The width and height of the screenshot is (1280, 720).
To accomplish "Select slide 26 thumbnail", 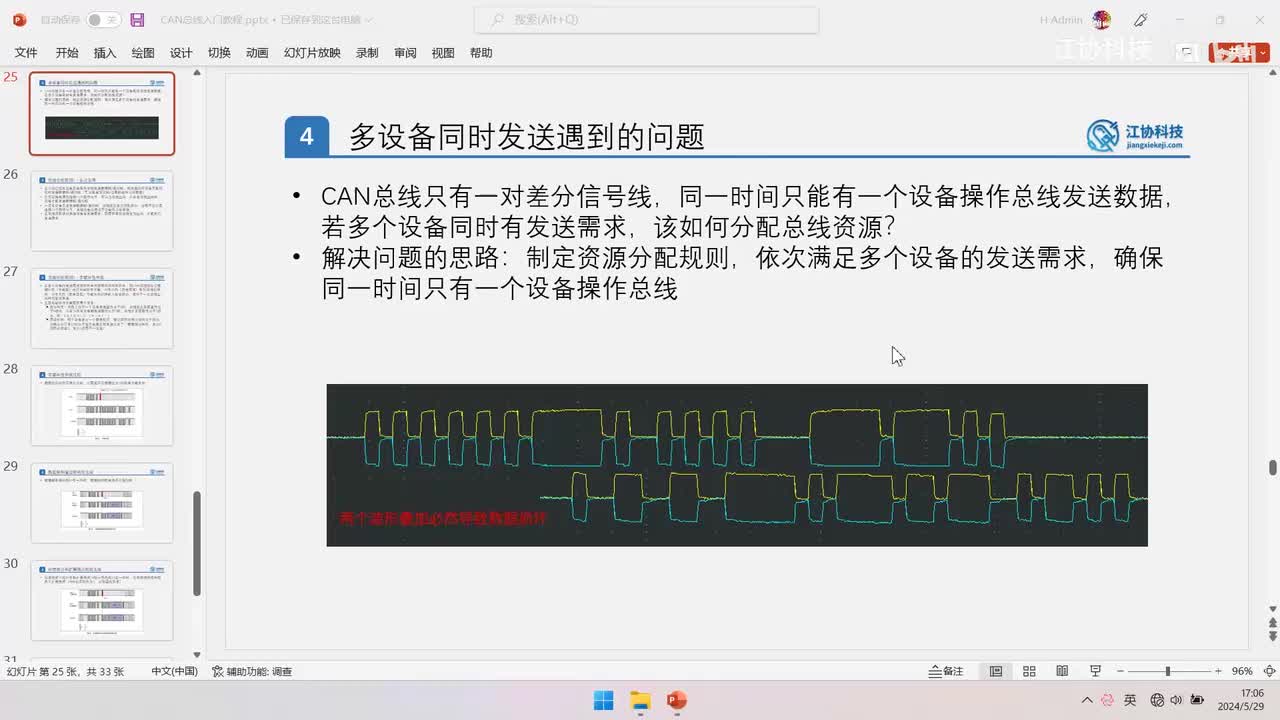I will click(x=102, y=211).
